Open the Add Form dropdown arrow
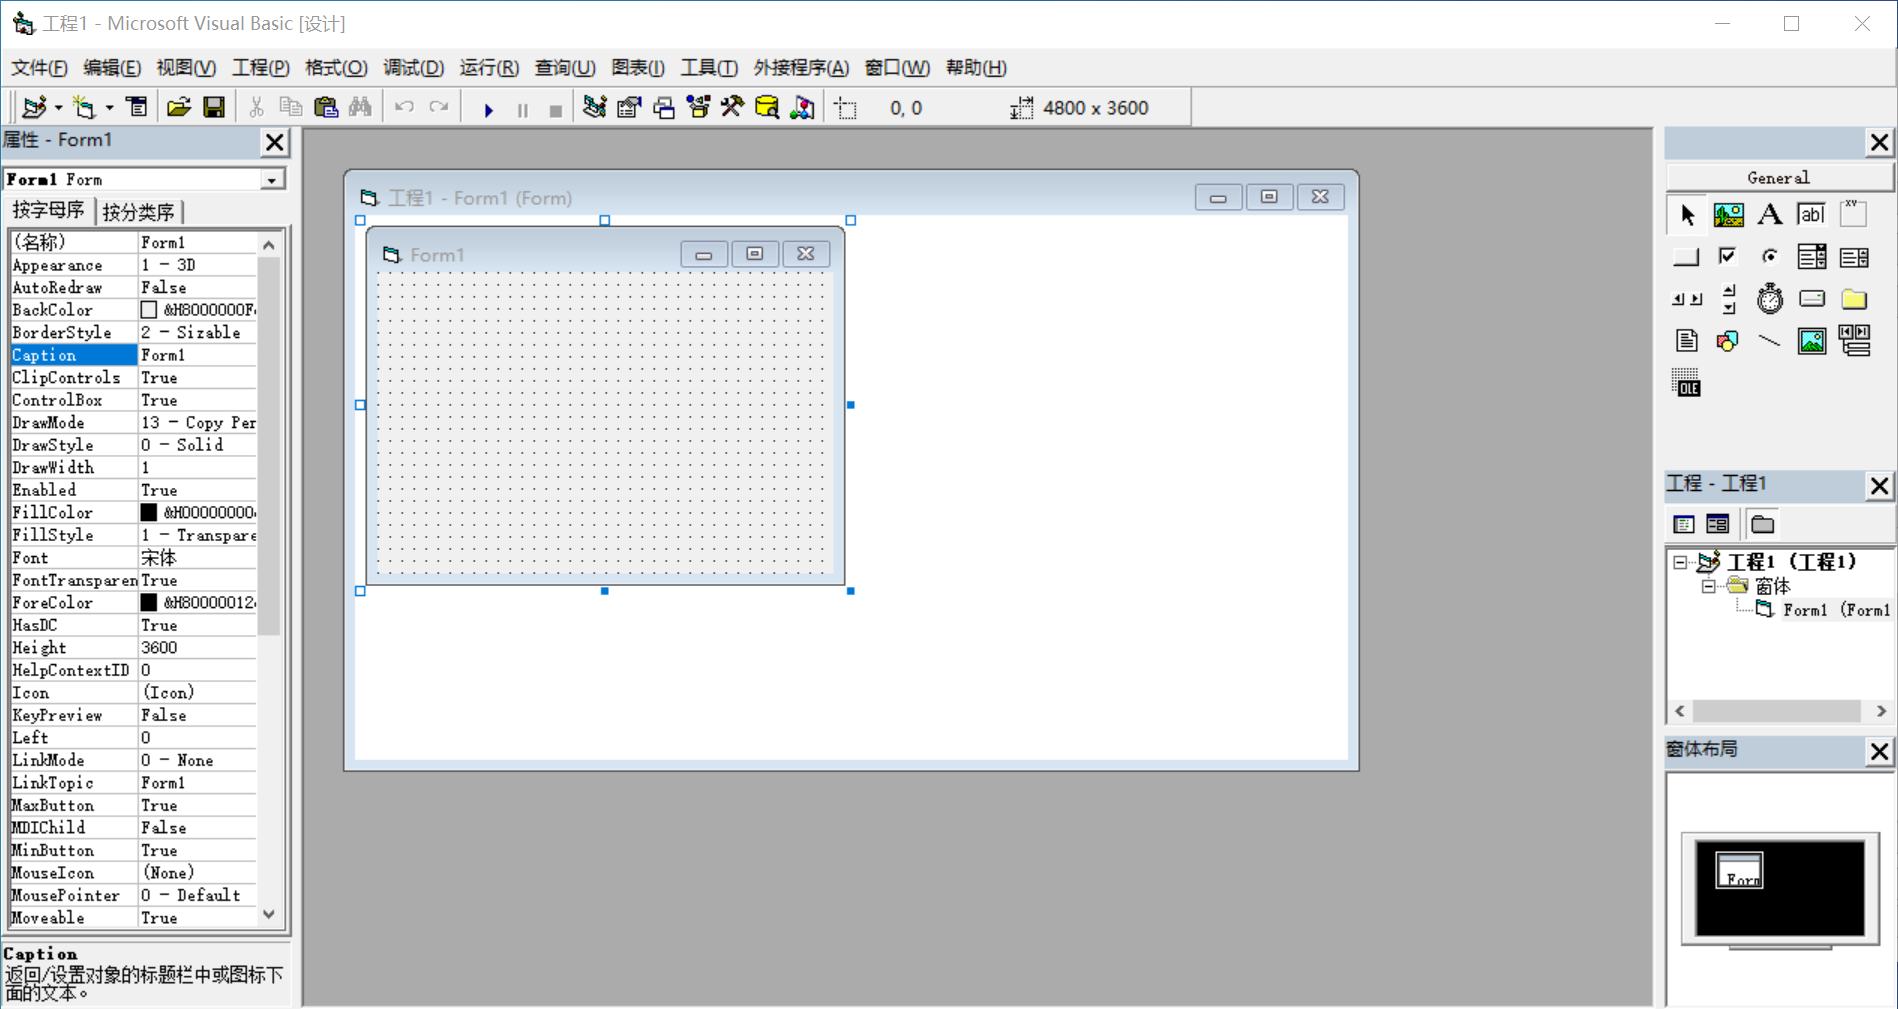The image size is (1898, 1009). pos(108,108)
